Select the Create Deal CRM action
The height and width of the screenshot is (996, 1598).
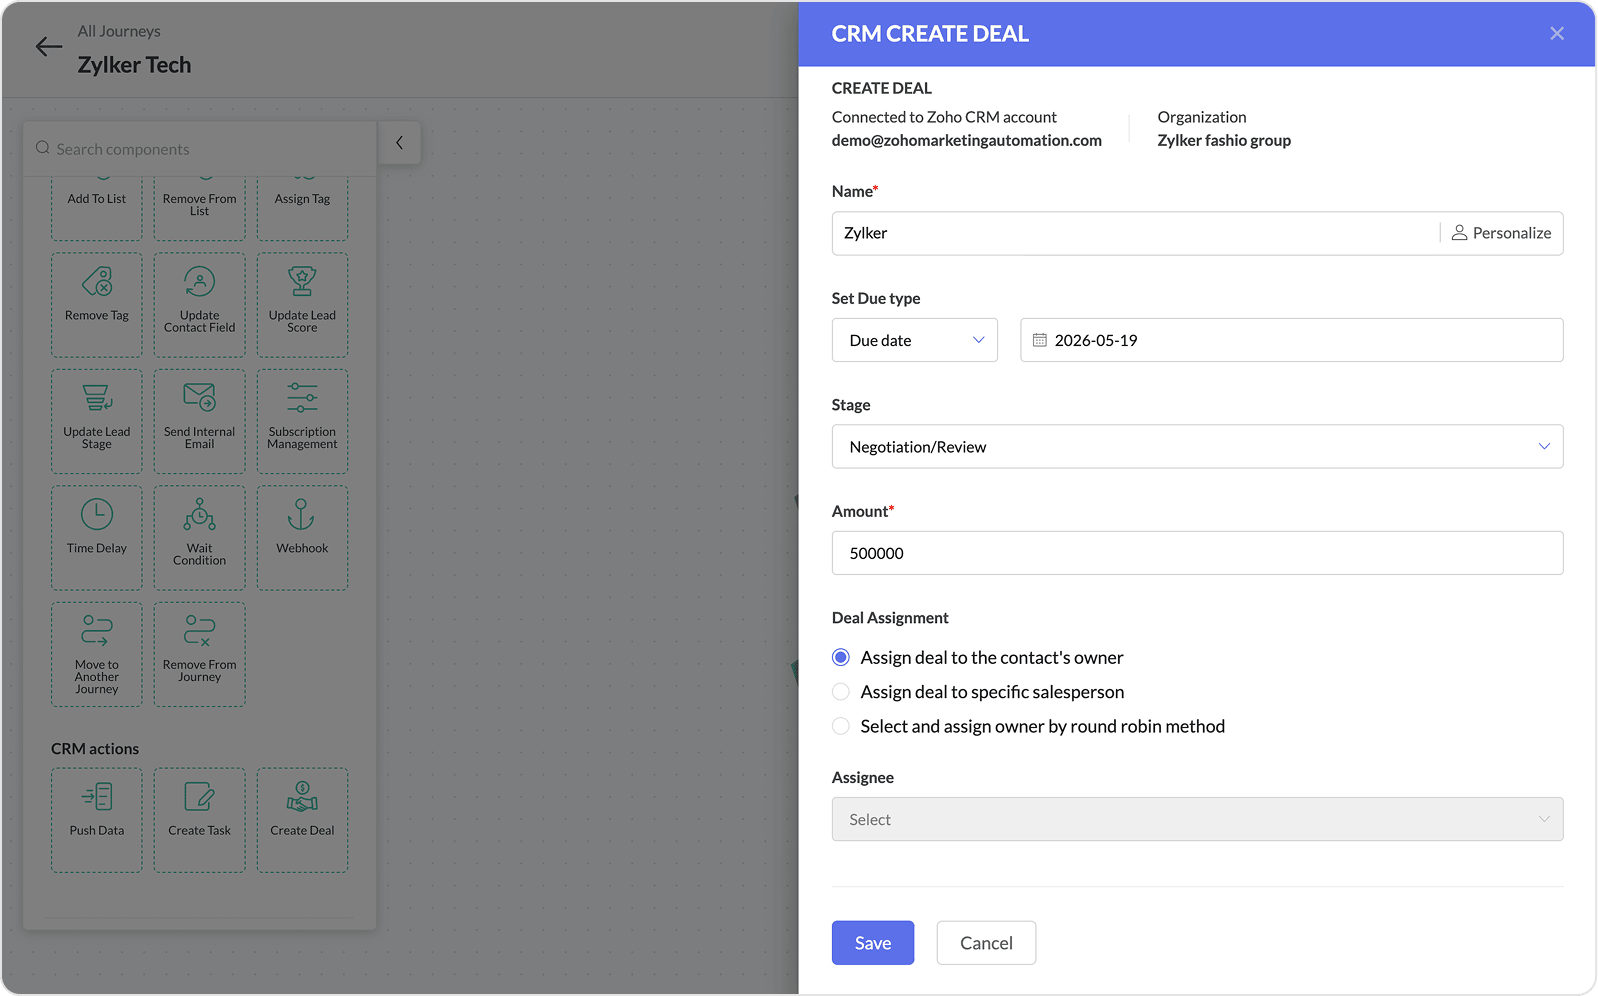click(302, 820)
